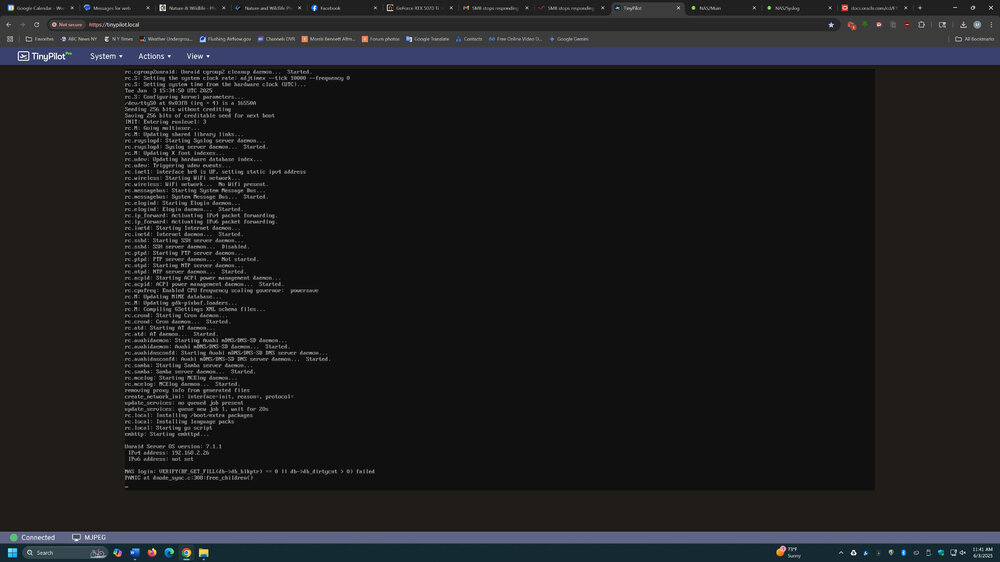Open Weather Underground bookmark
The image size is (1000, 562).
[x=166, y=39]
